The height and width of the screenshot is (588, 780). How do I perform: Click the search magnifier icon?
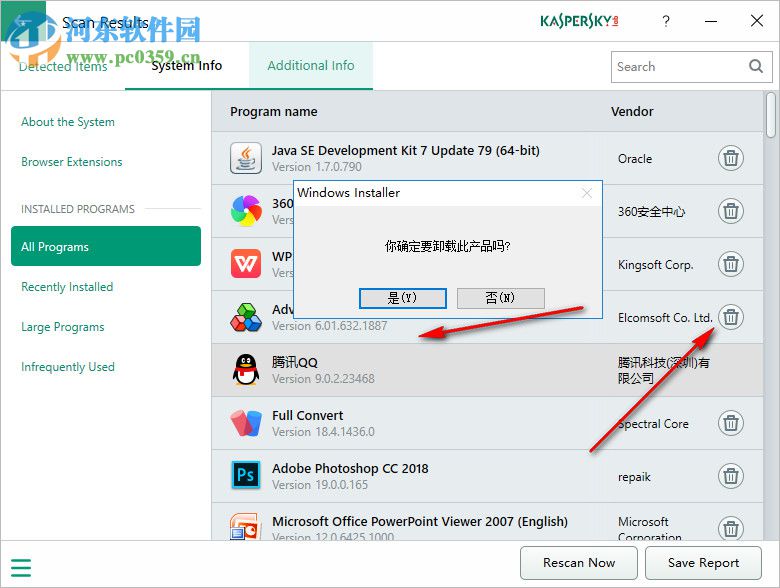[756, 66]
